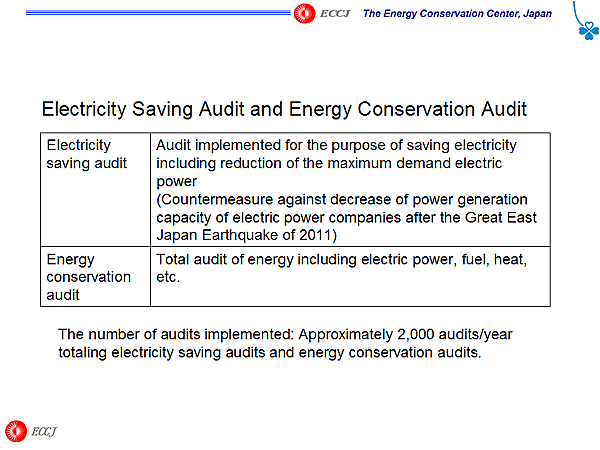This screenshot has height=450, width=600.
Task: Click the red ECCJ sun logo in header
Action: (305, 13)
